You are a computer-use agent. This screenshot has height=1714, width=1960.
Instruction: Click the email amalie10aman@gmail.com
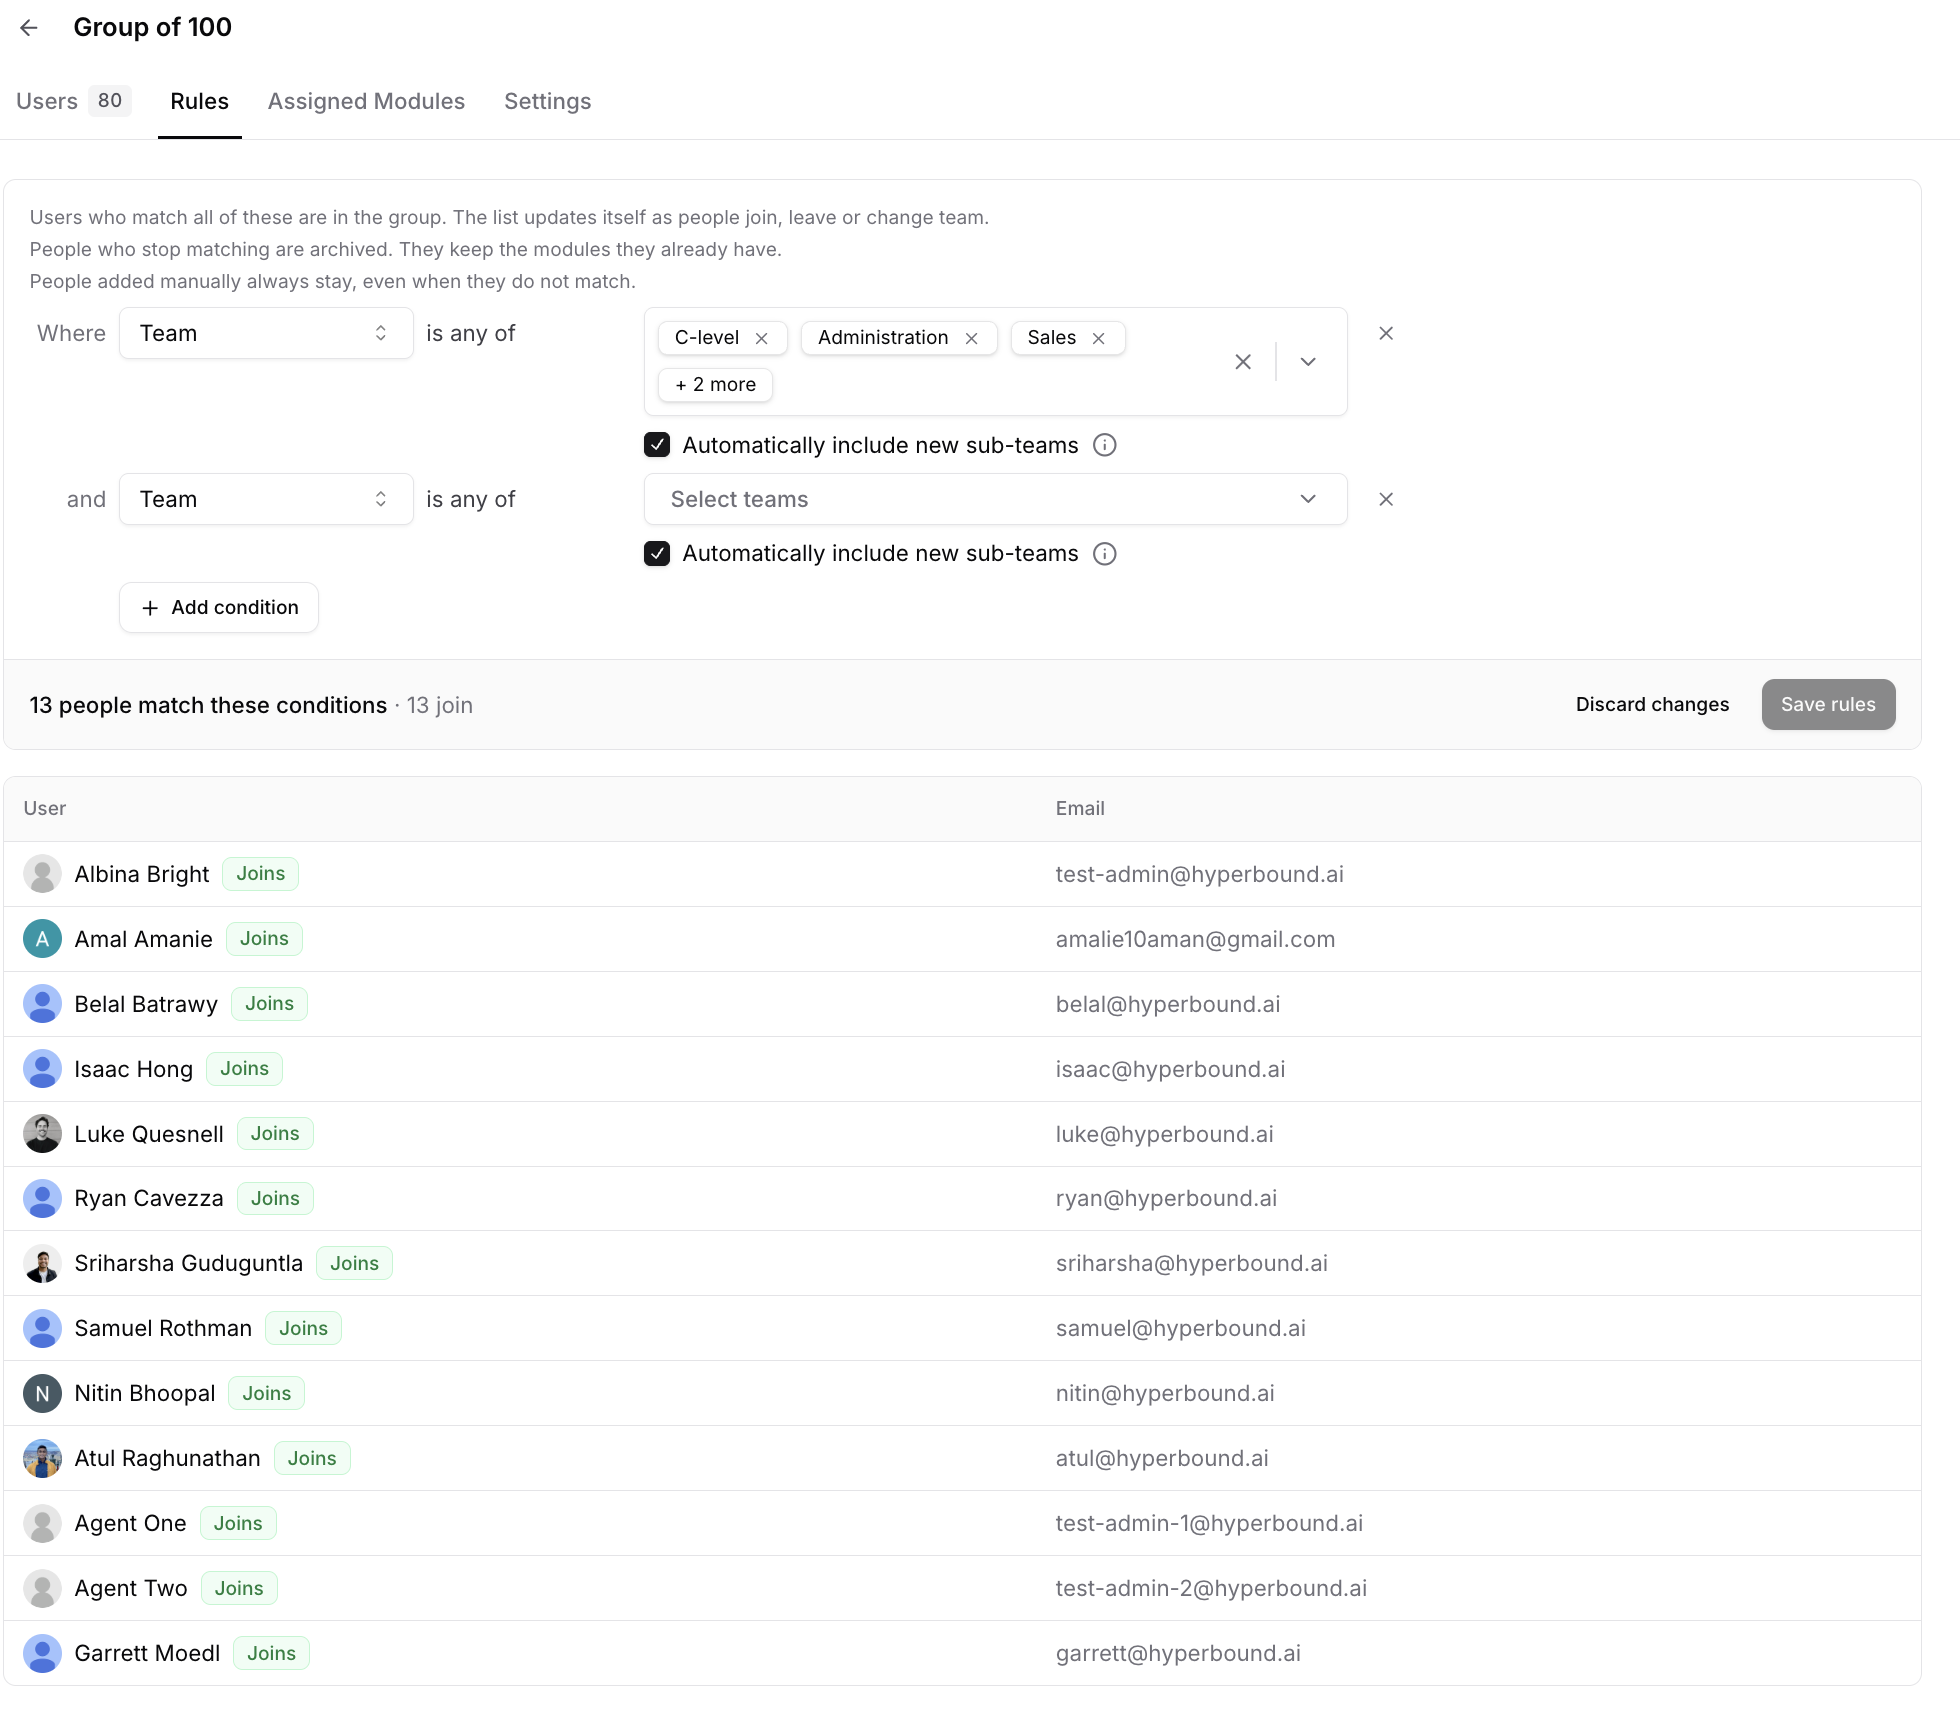[x=1195, y=939]
